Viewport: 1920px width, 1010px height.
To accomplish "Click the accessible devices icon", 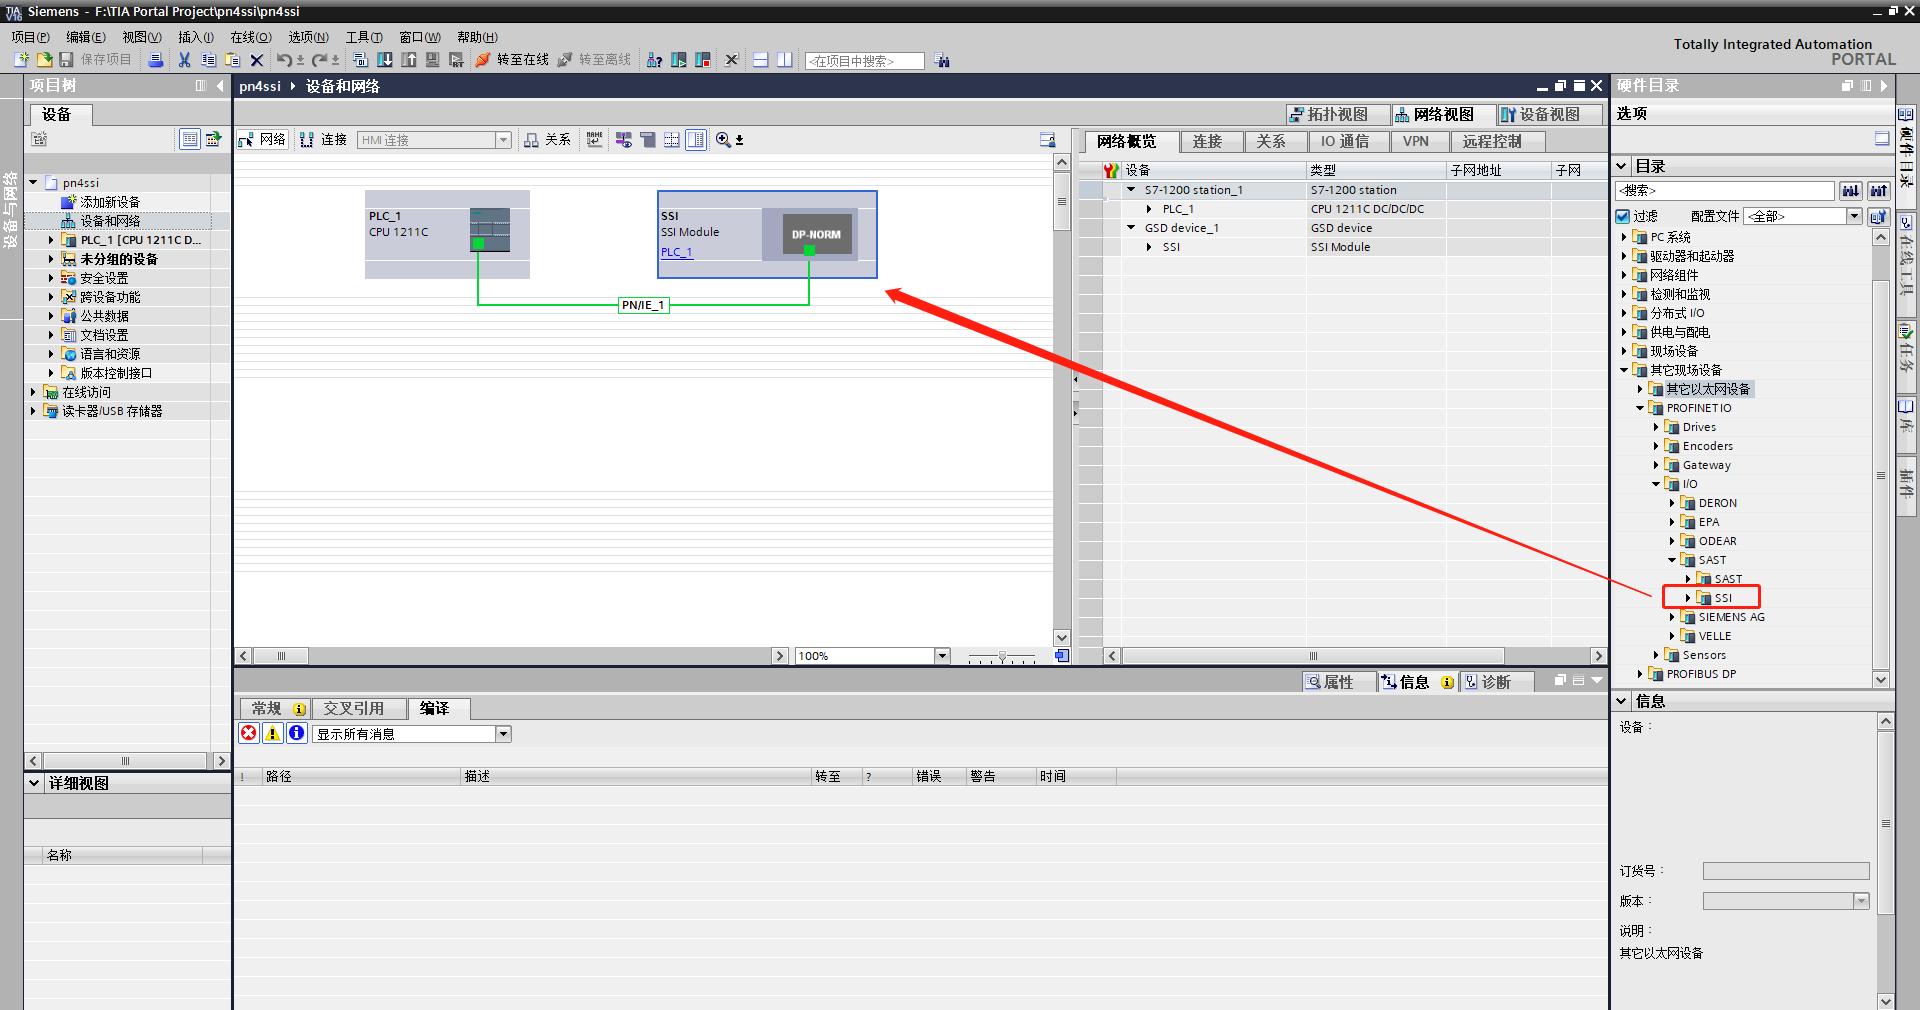I will (x=654, y=60).
